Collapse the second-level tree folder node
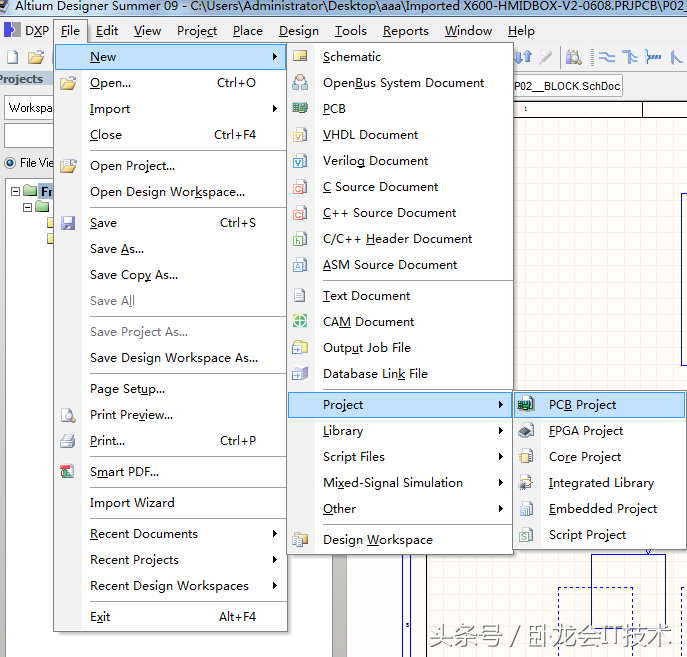Viewport: 687px width, 657px height. pos(28,207)
